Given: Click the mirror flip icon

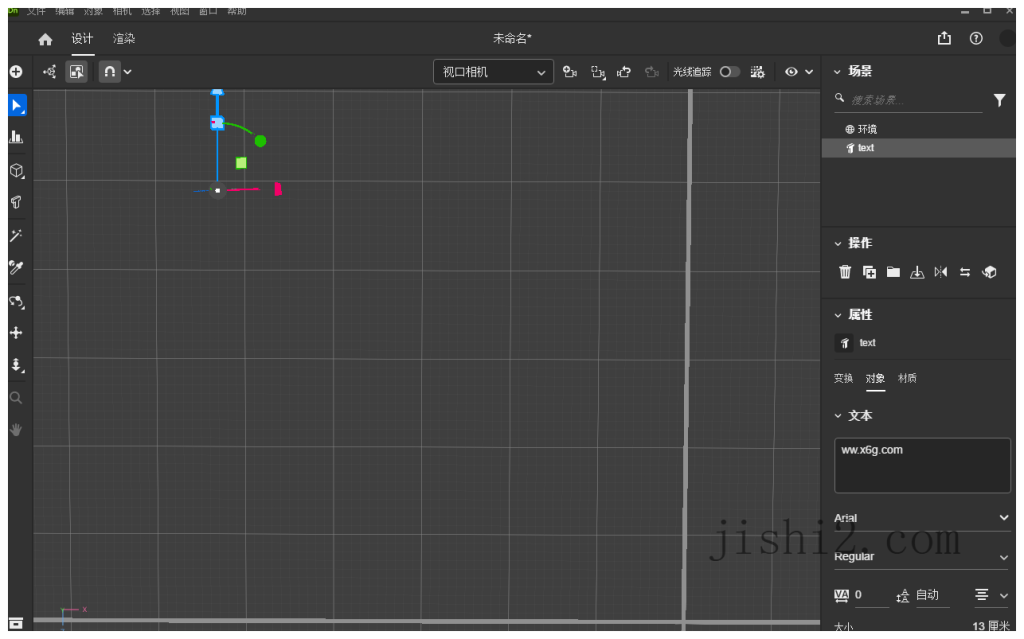Looking at the screenshot, I should 941,272.
